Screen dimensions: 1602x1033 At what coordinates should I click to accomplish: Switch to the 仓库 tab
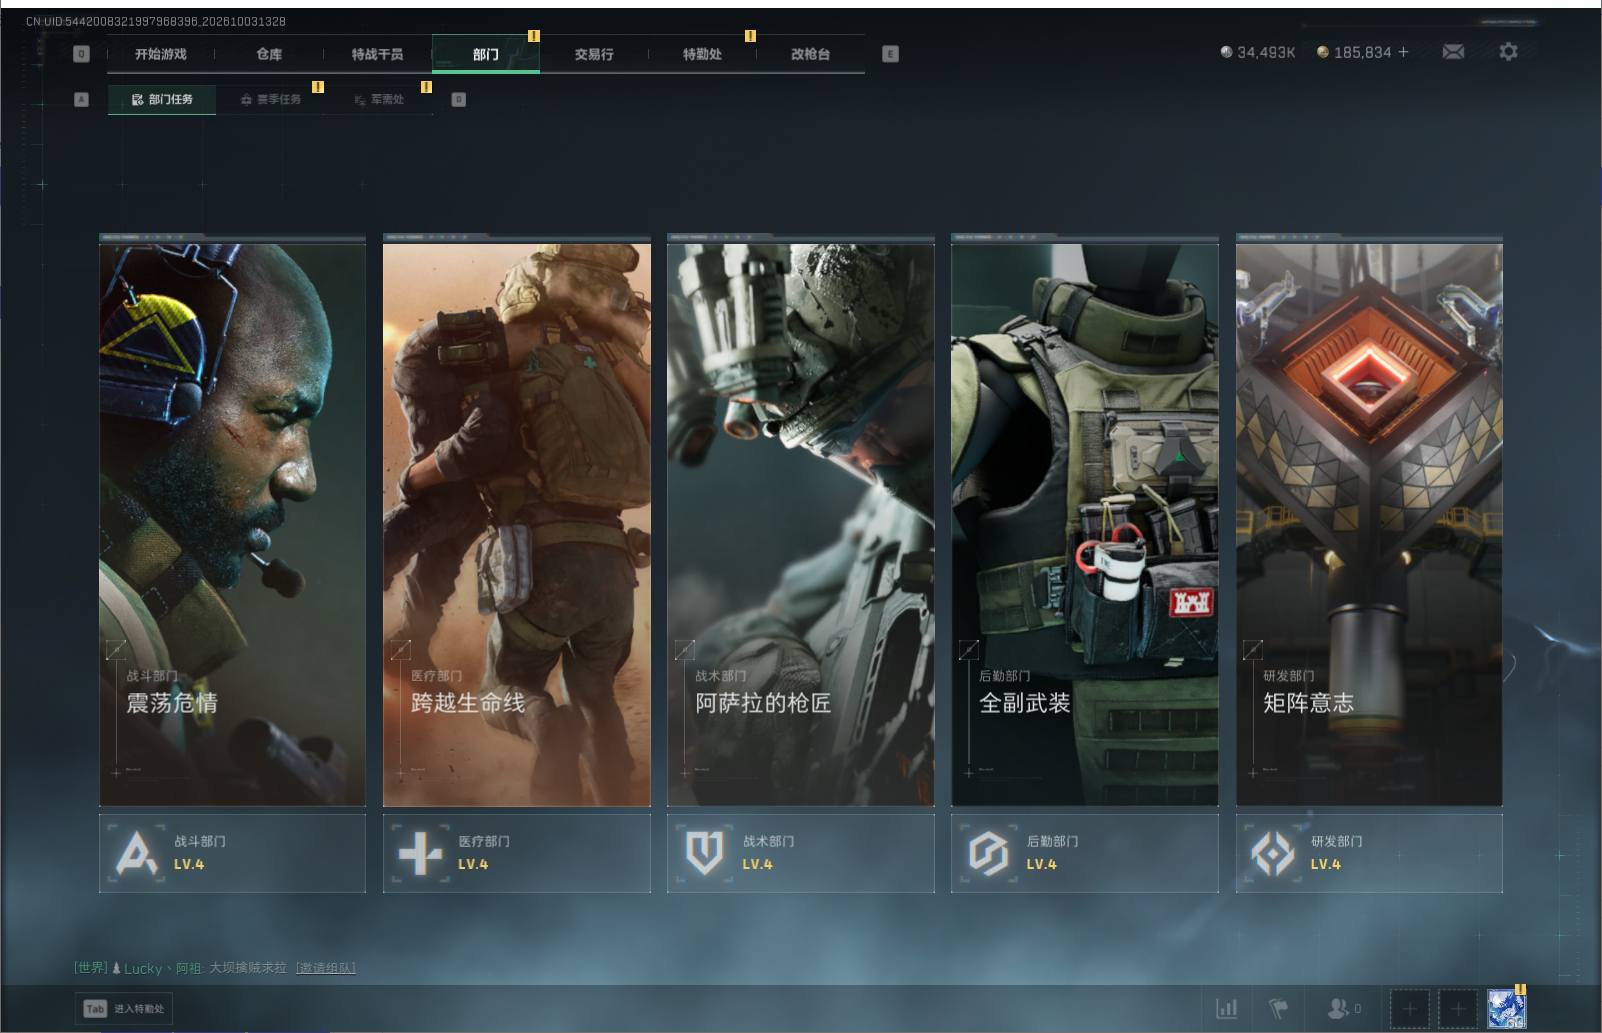269,54
